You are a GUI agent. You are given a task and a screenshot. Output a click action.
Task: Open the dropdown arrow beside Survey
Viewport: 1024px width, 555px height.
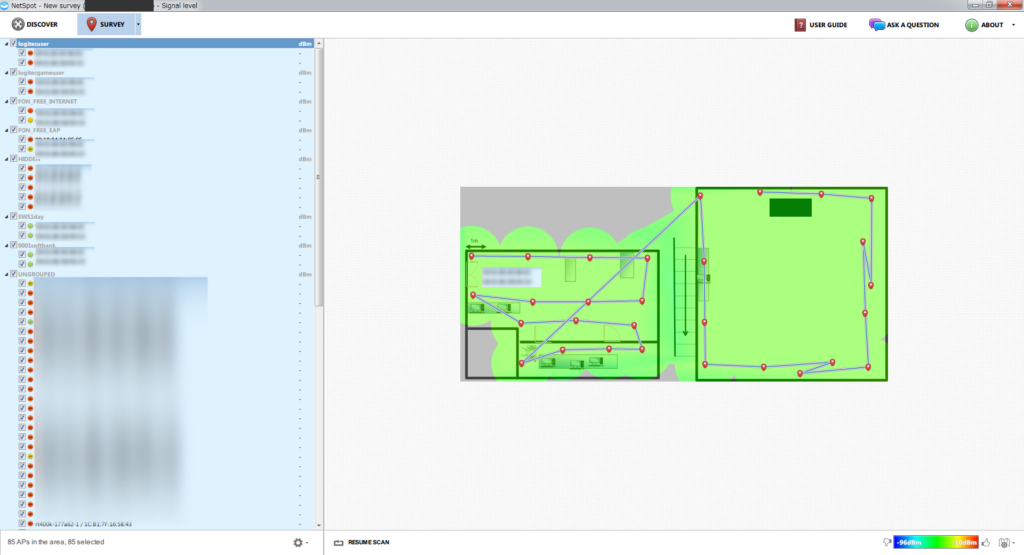coord(138,24)
